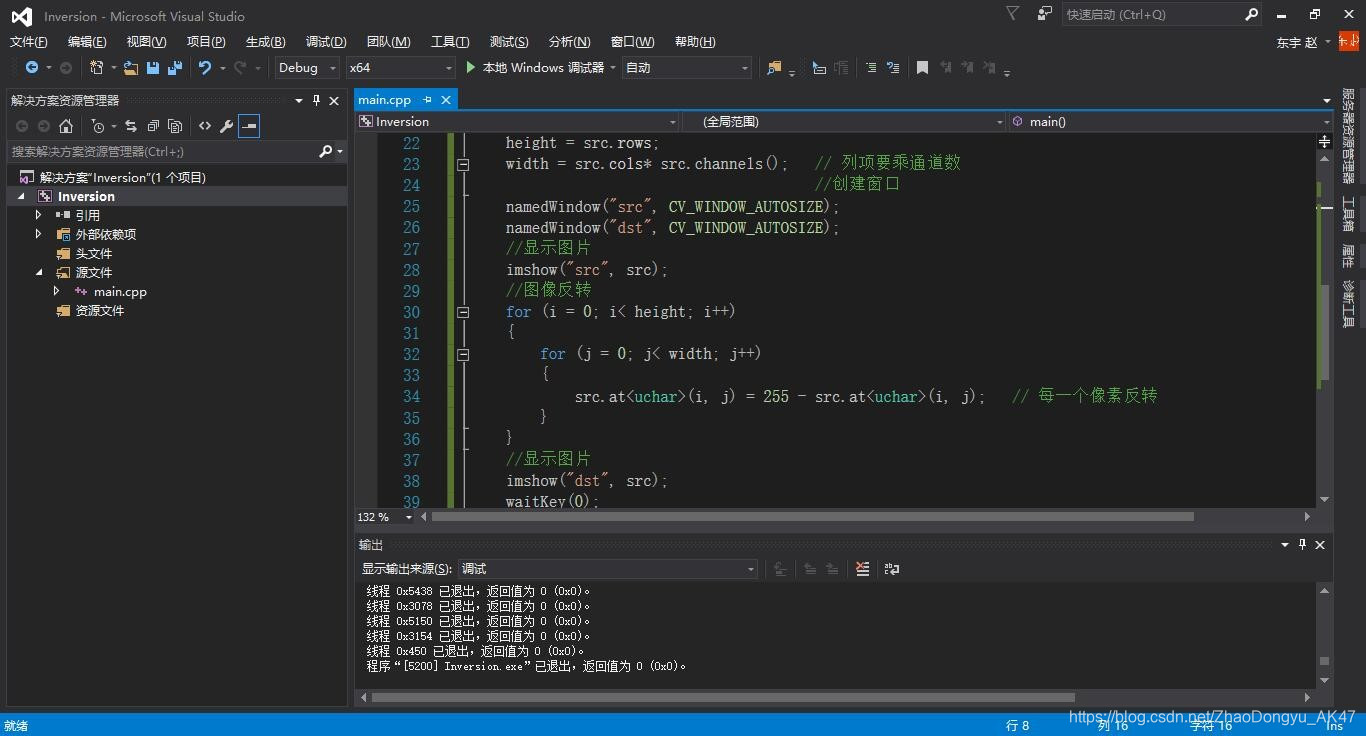Click the View Code icon in Solution Explorer
The height and width of the screenshot is (736, 1366).
pyautogui.click(x=205, y=126)
